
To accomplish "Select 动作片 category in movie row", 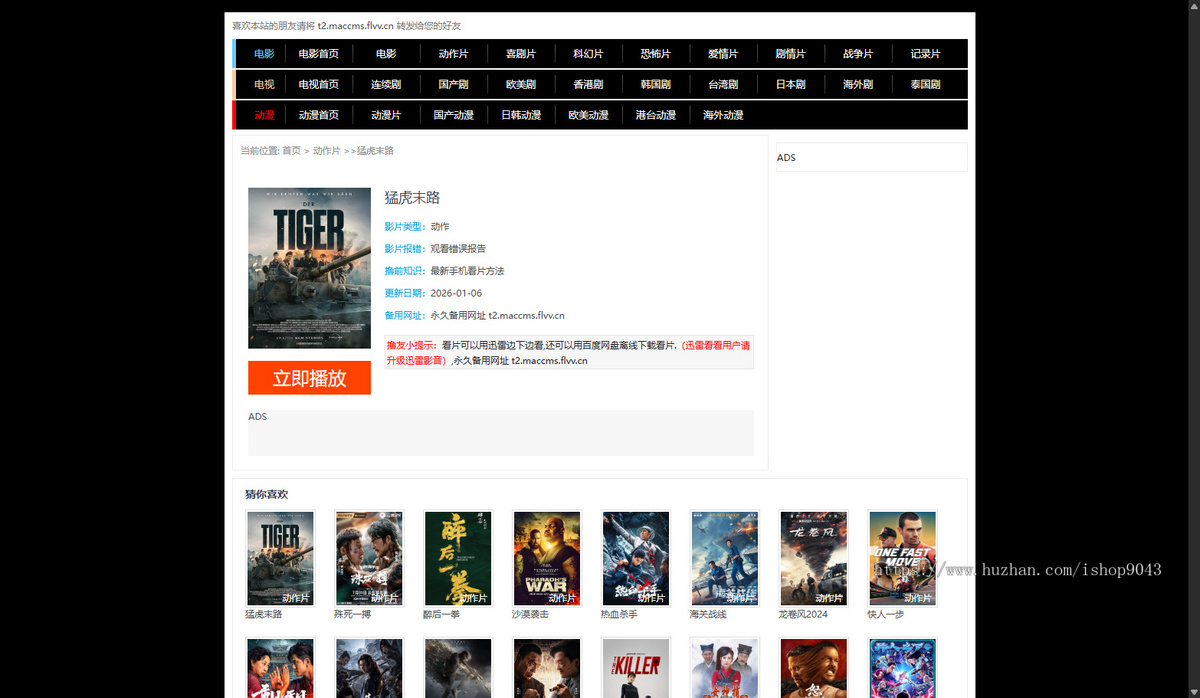I will click(453, 54).
